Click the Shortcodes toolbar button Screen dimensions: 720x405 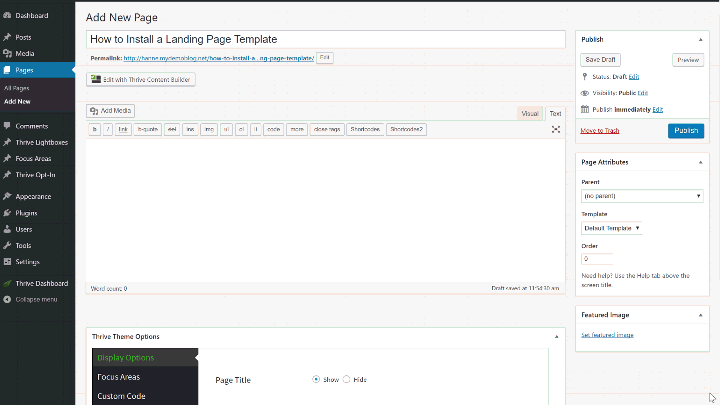[x=365, y=129]
